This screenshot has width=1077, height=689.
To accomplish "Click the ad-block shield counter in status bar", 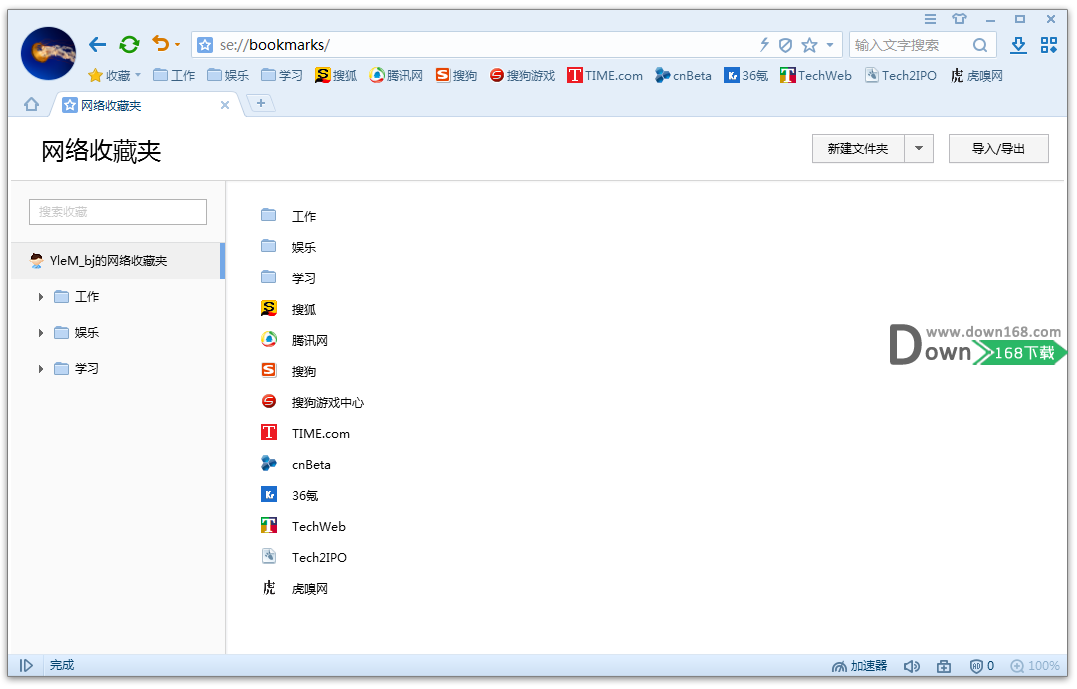I will pyautogui.click(x=982, y=666).
